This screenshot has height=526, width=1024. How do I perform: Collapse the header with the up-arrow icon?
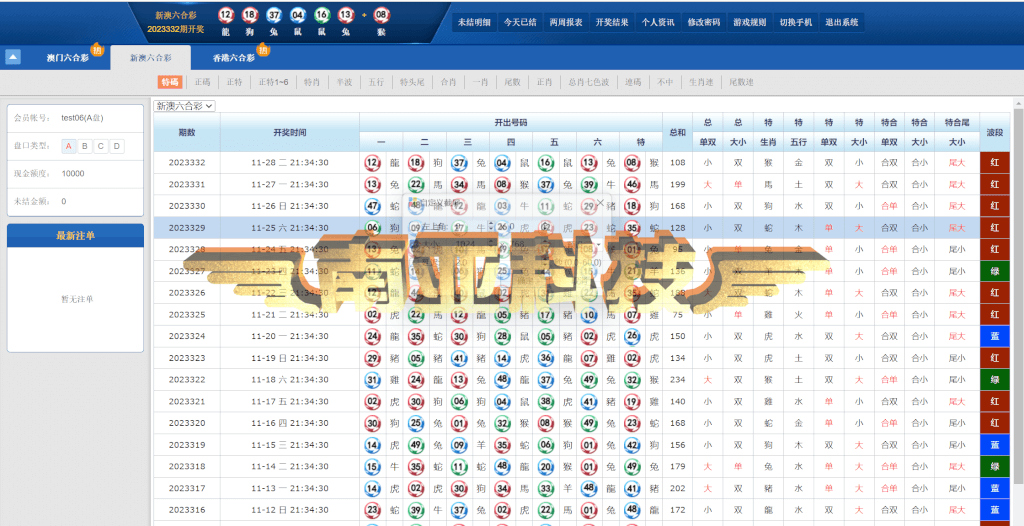(13, 58)
